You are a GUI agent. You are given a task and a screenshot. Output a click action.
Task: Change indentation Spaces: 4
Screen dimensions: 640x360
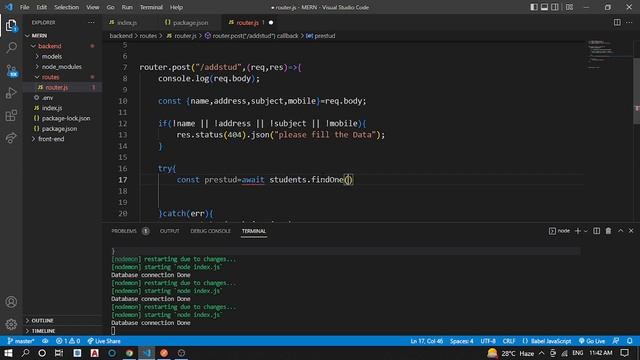(462, 341)
